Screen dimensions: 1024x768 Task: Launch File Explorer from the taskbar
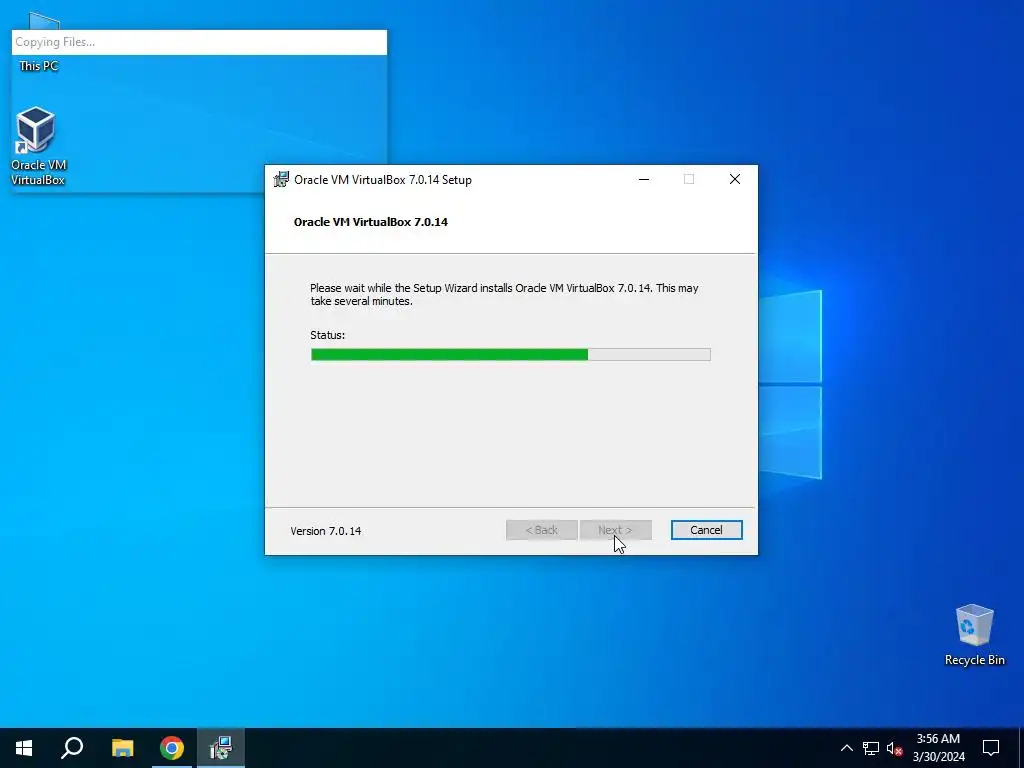pyautogui.click(x=122, y=748)
